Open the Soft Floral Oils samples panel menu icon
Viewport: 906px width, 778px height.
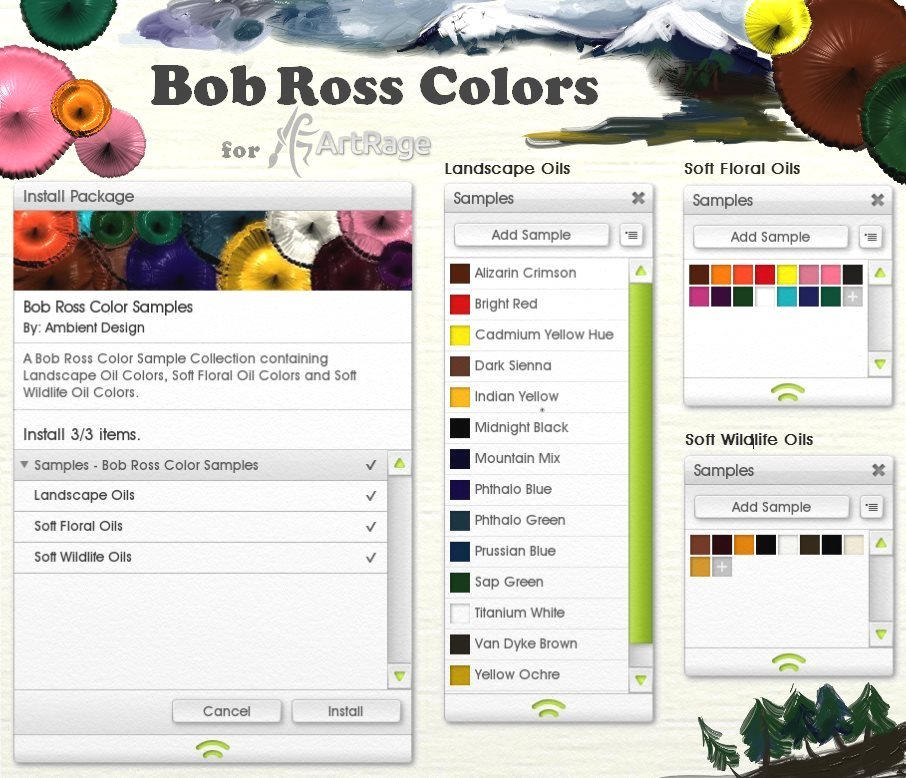871,238
